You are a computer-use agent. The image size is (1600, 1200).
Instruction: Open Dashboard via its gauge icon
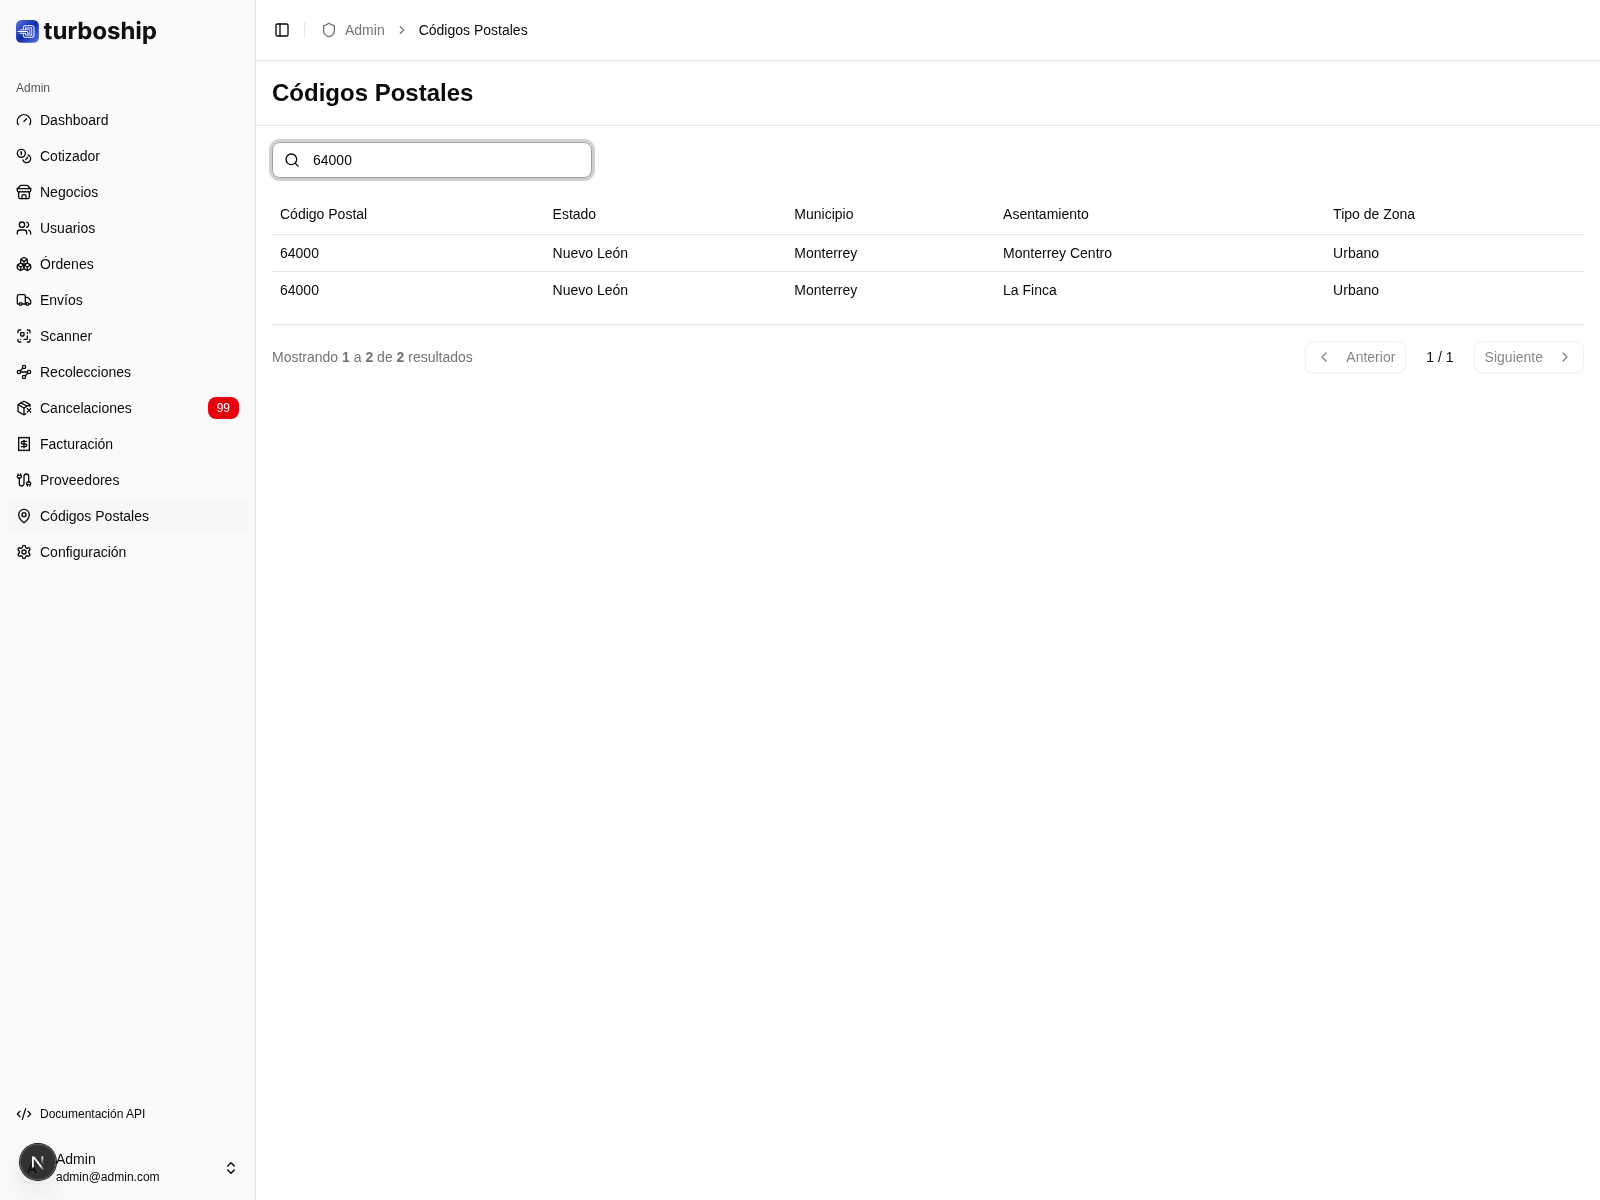pos(24,120)
